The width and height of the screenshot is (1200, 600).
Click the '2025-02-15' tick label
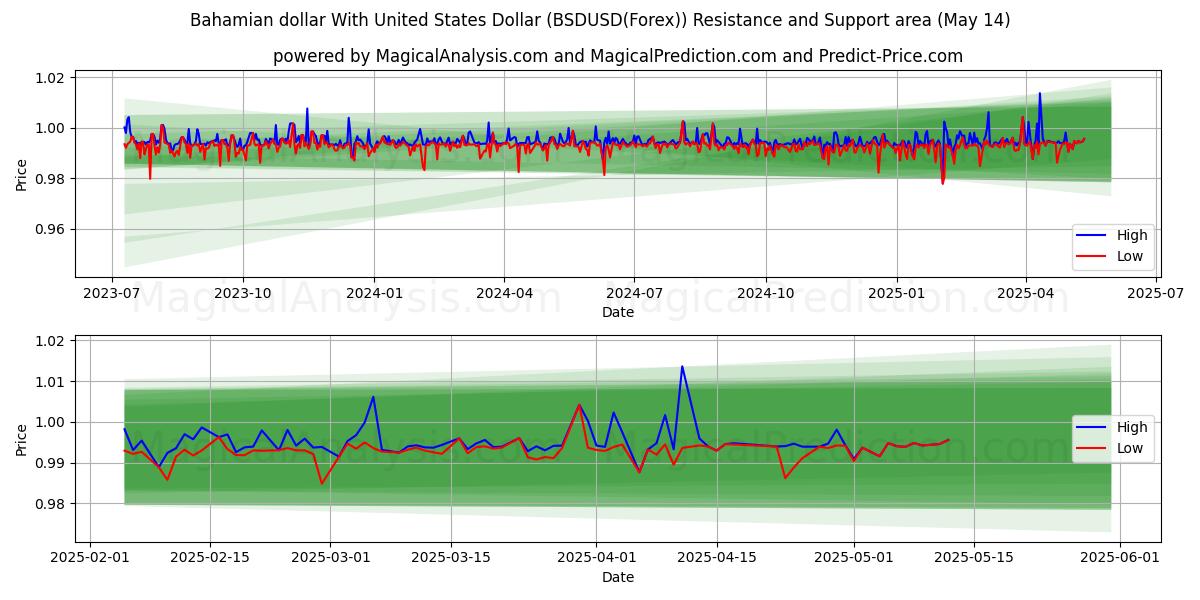[210, 556]
